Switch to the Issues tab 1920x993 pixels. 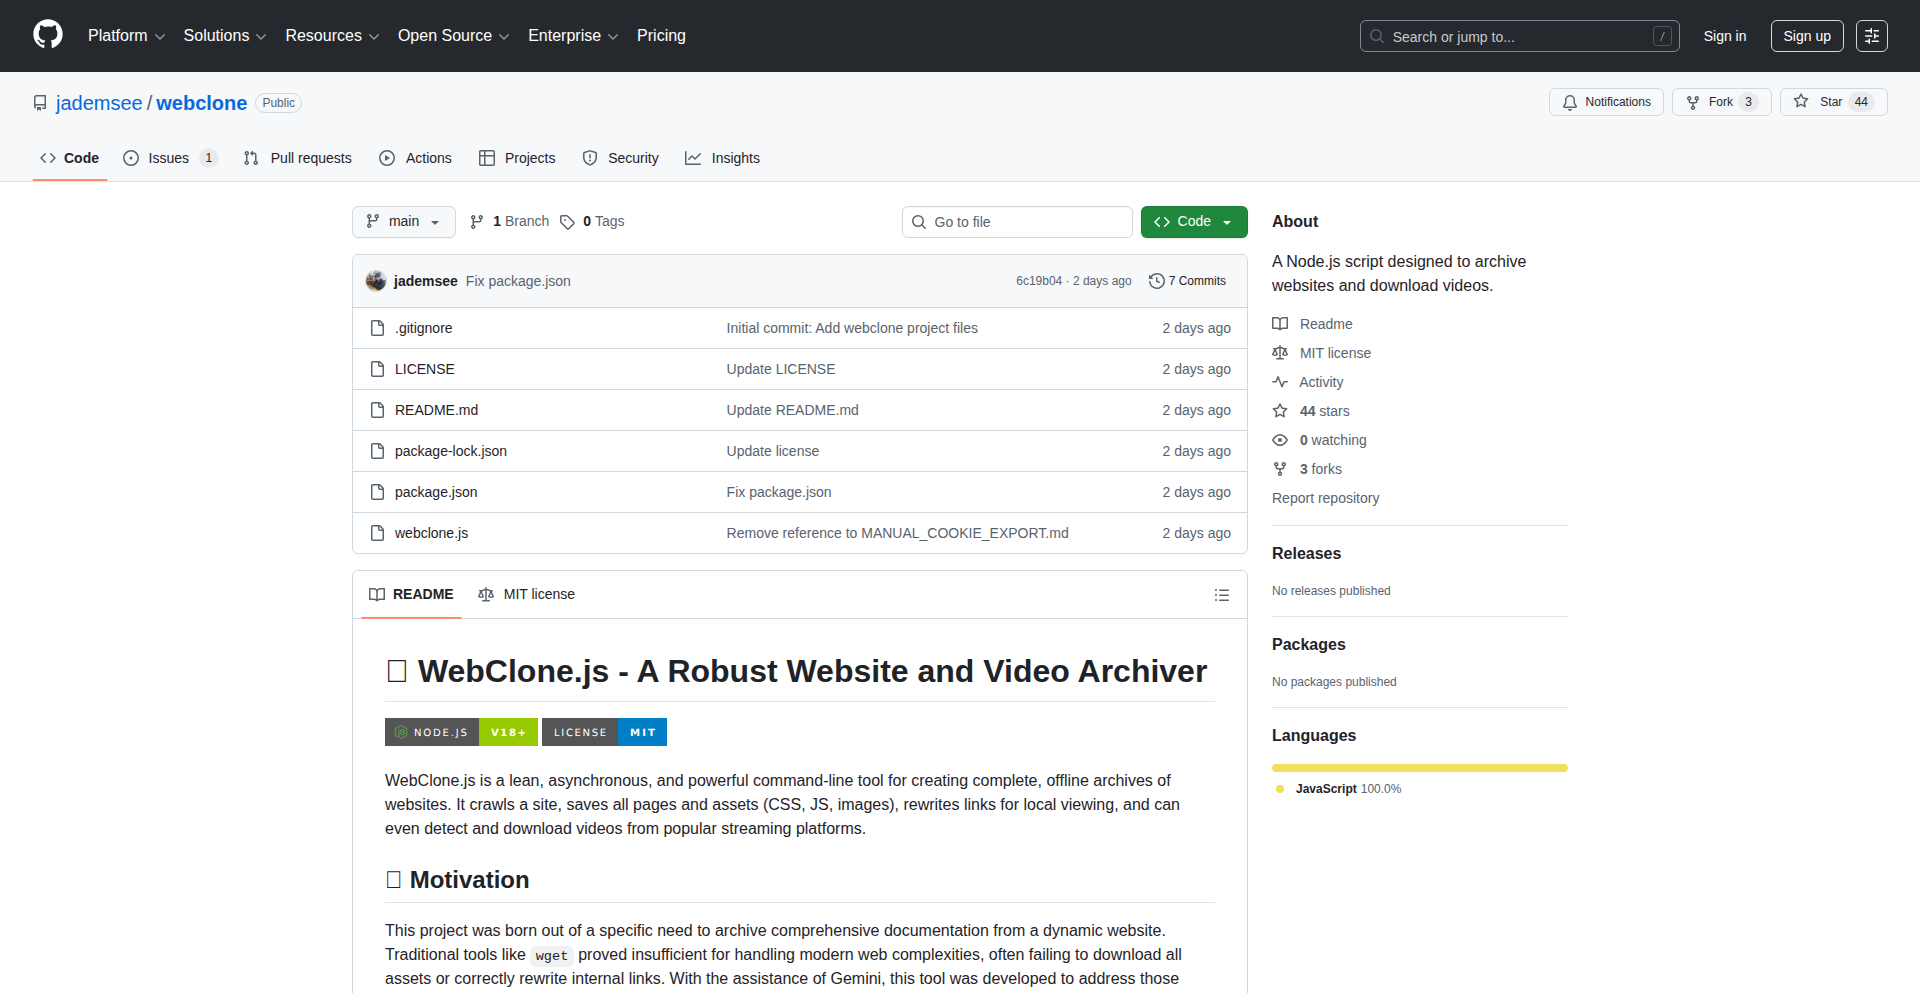point(168,158)
